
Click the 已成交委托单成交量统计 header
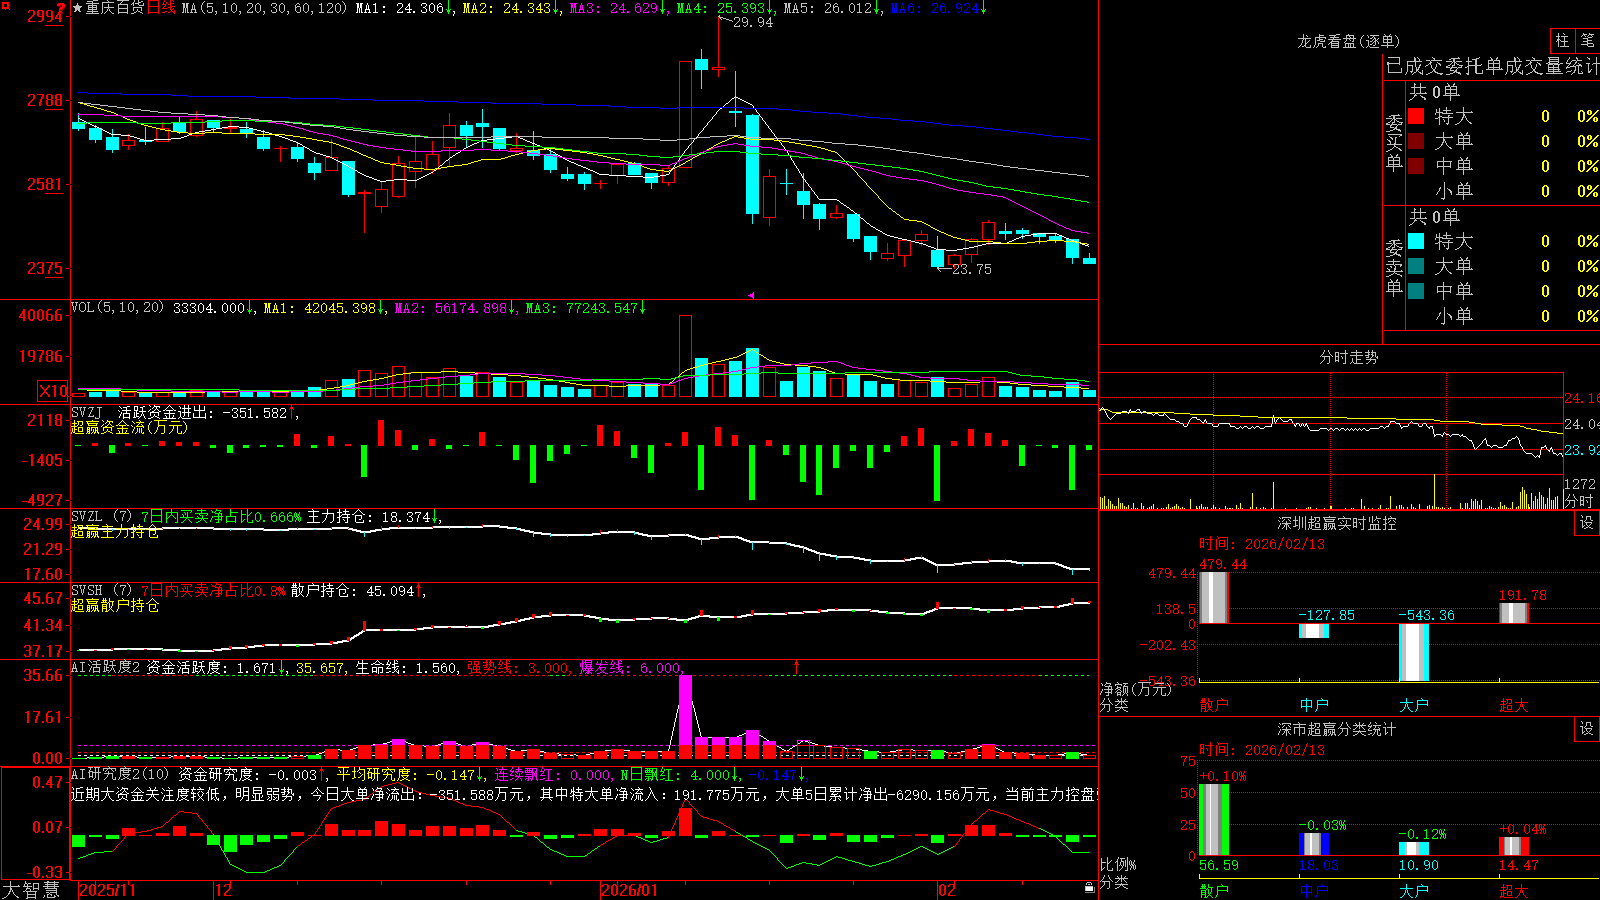point(1492,66)
